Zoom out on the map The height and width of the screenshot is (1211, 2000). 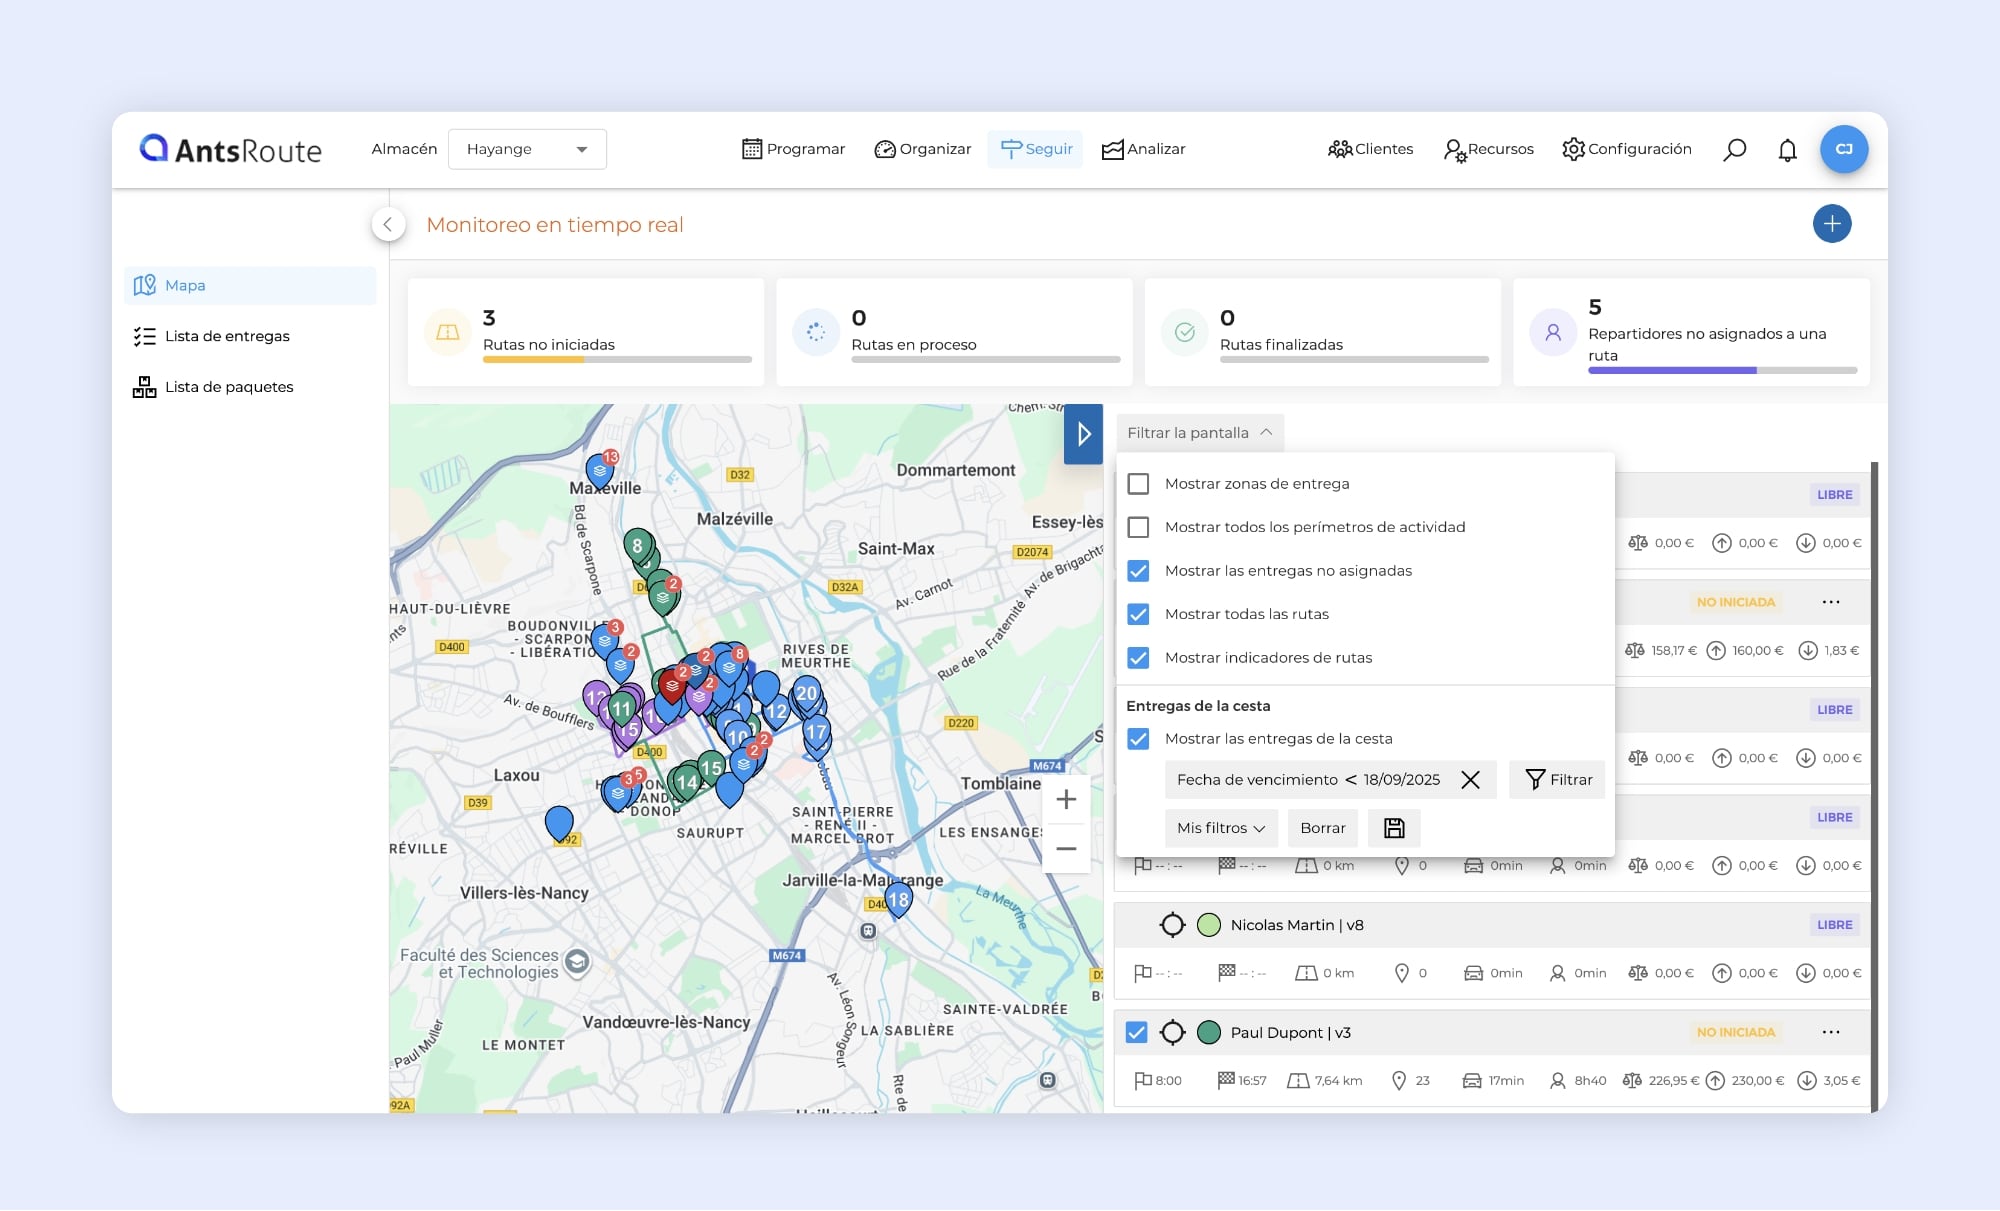tap(1066, 849)
